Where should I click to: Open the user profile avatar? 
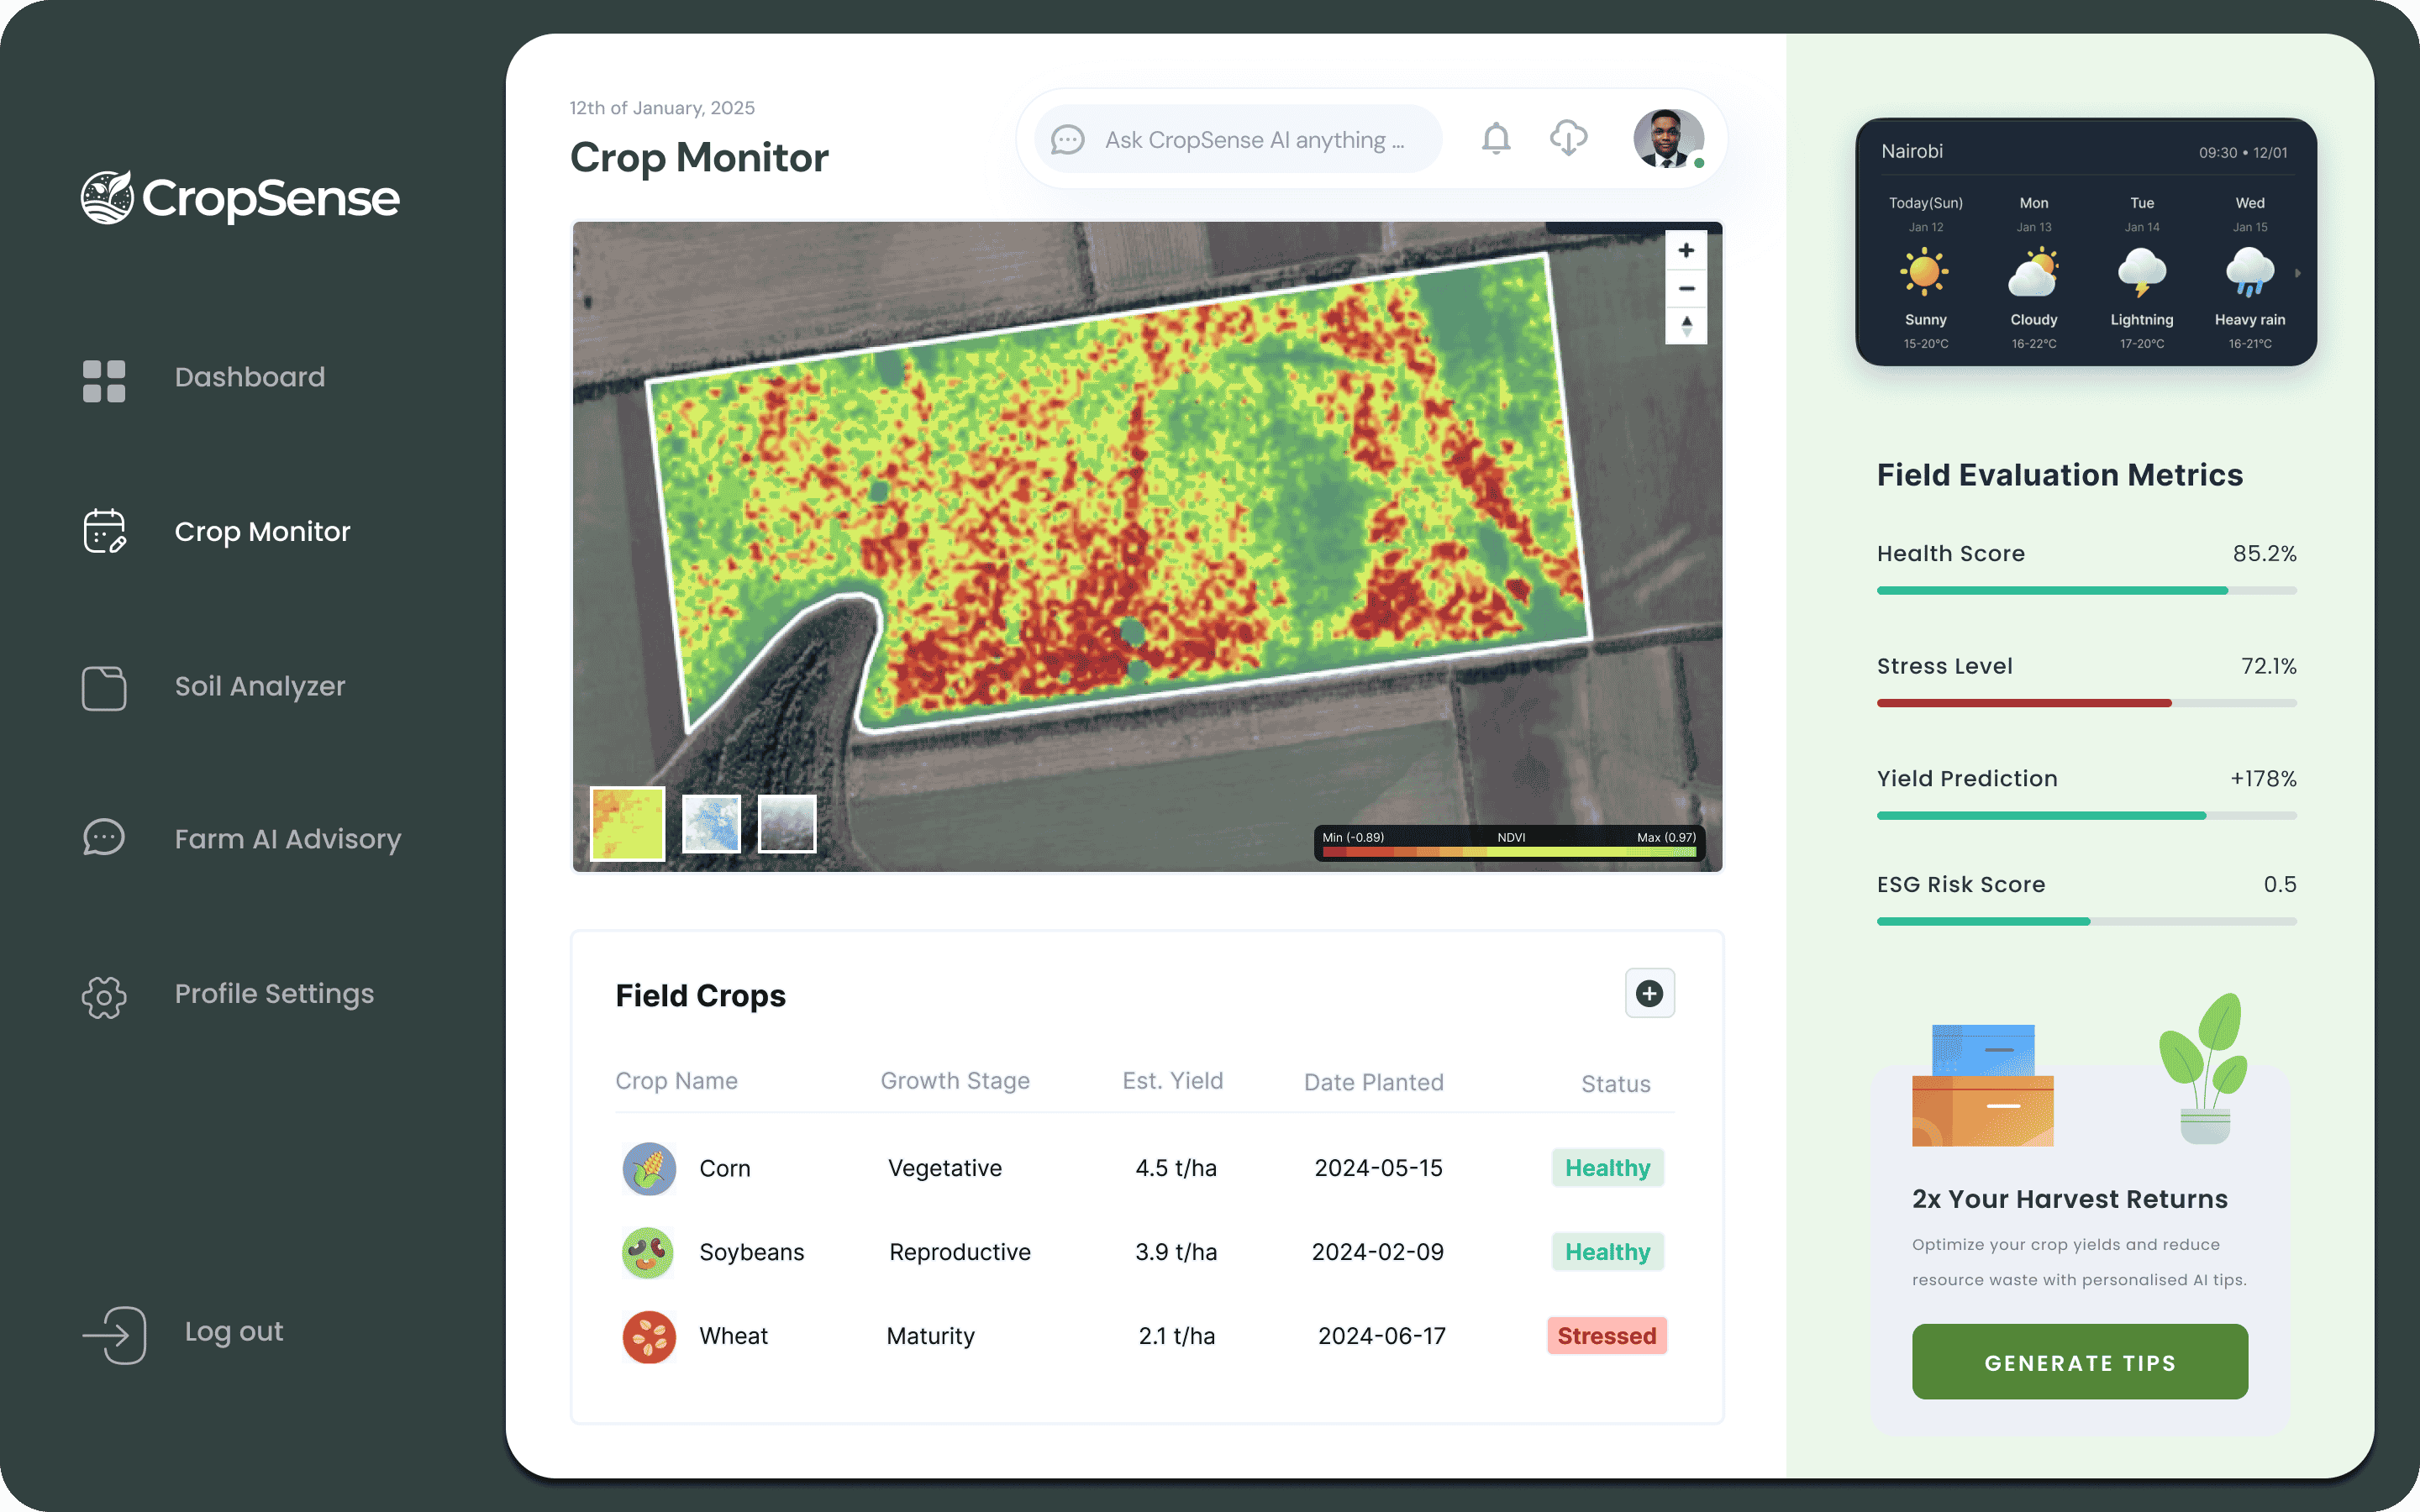coord(1668,139)
